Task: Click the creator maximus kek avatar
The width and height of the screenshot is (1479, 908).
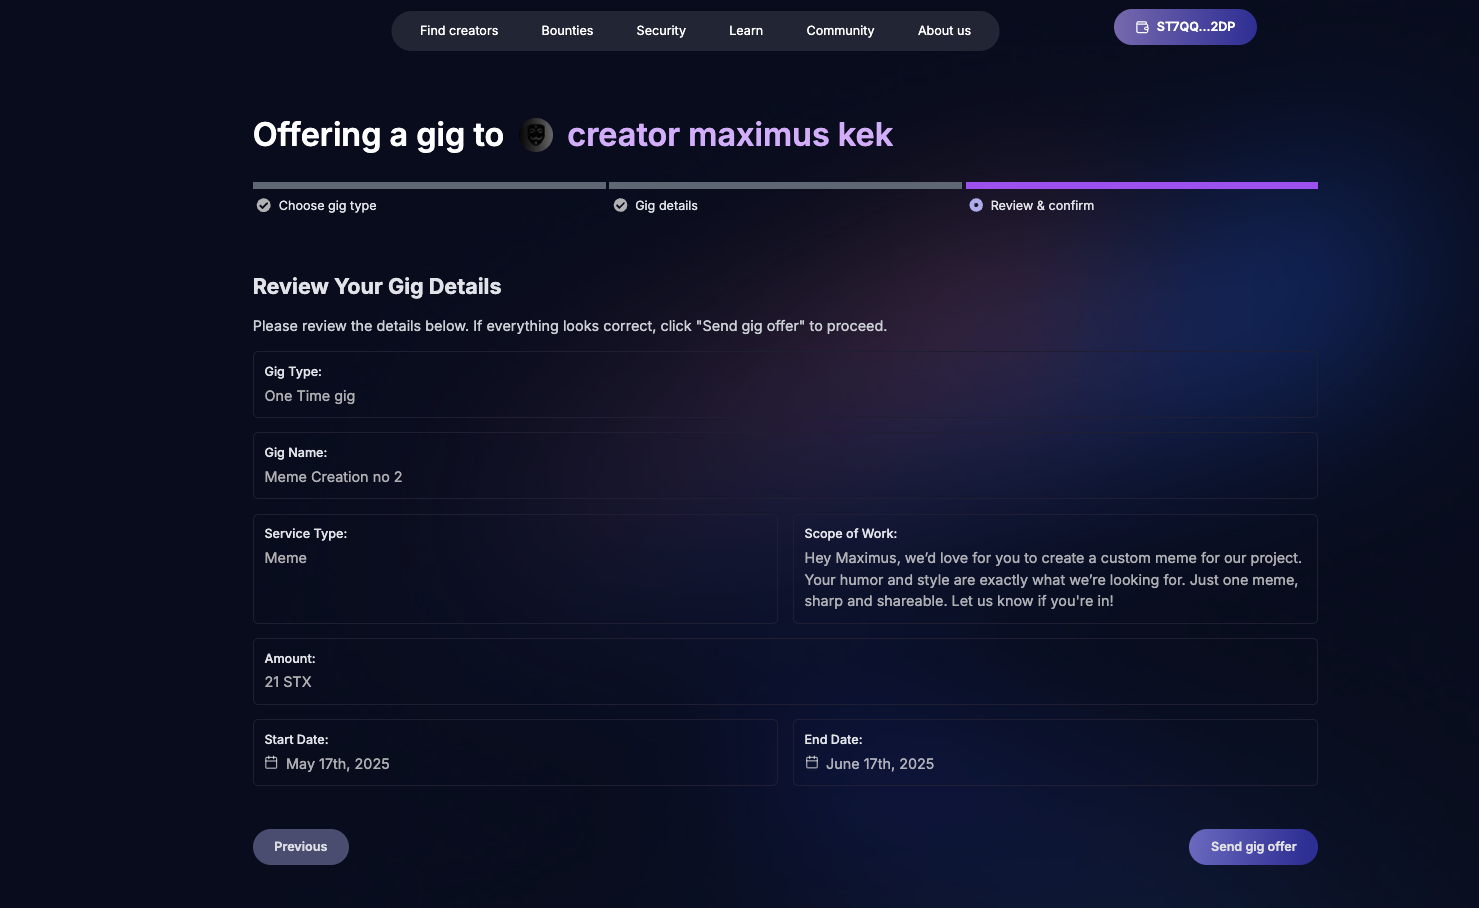Action: [x=536, y=135]
